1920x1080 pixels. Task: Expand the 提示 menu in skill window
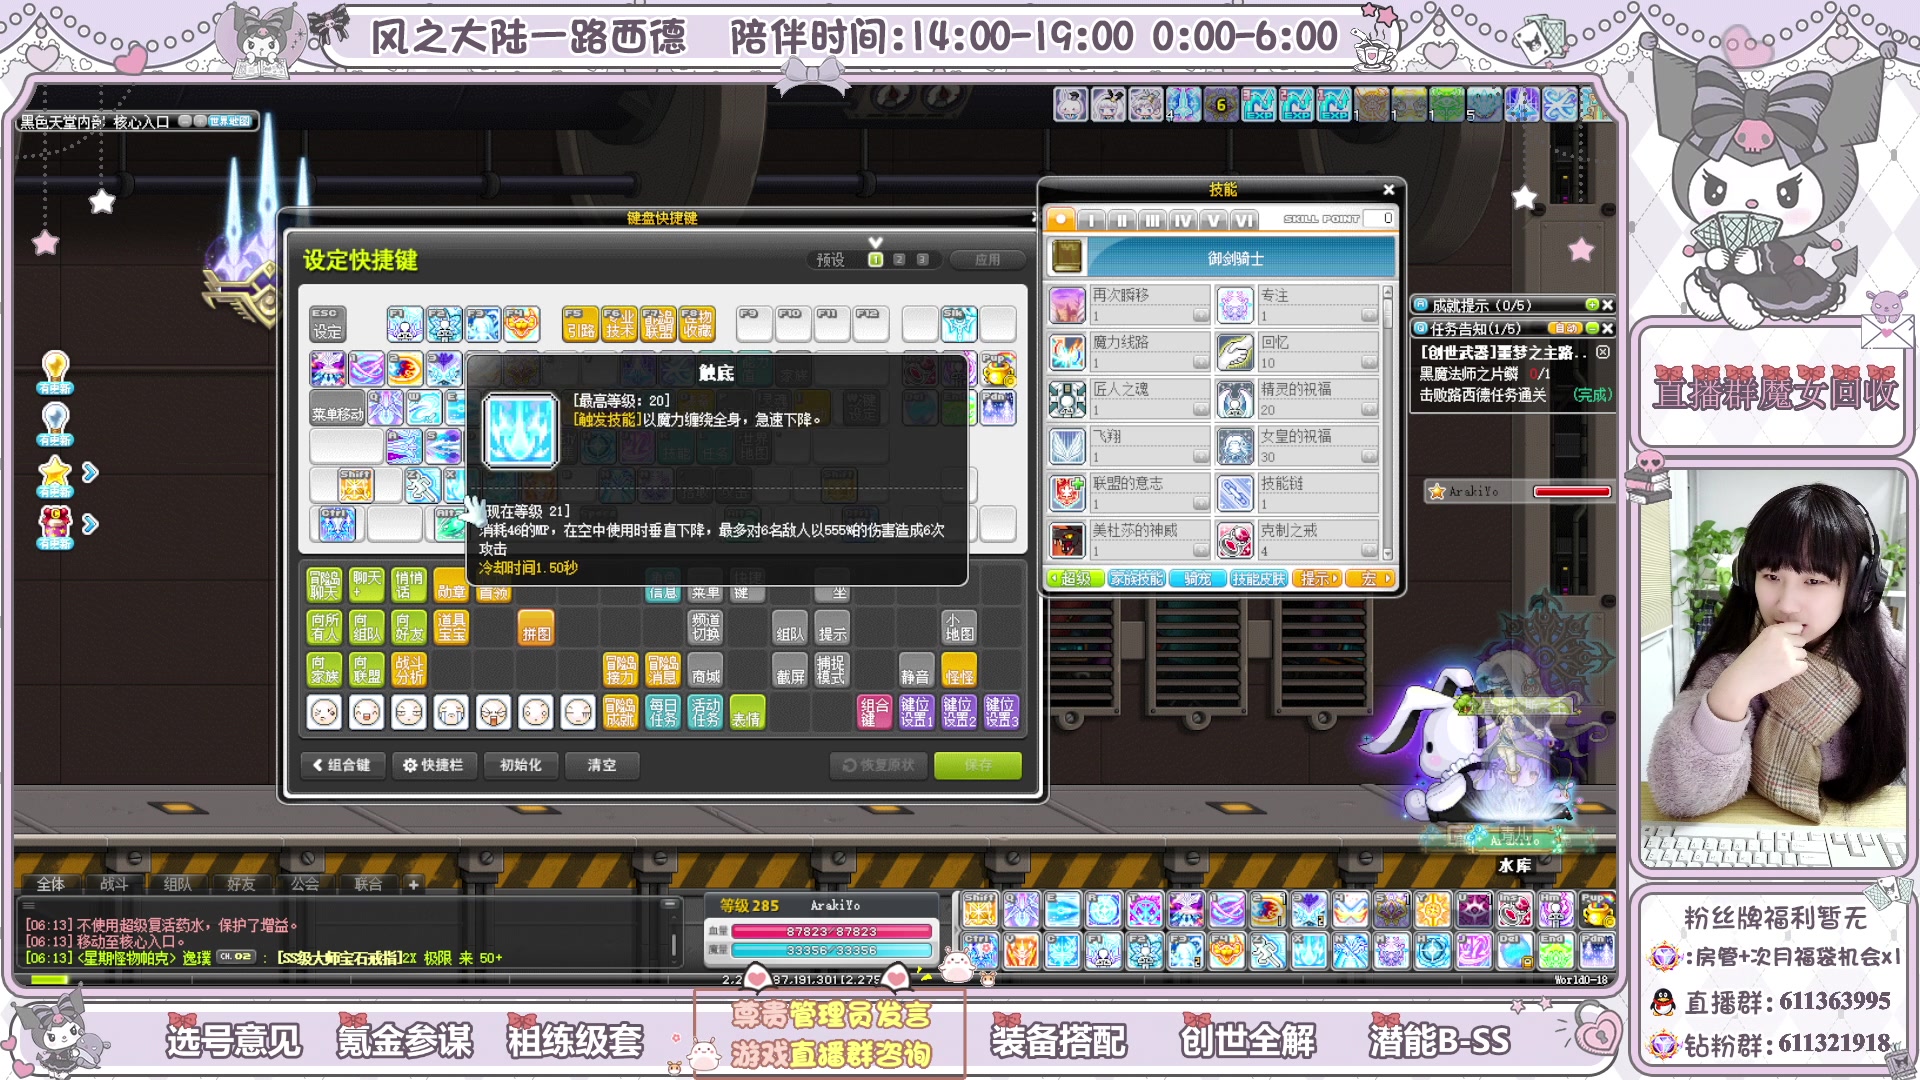click(1317, 579)
